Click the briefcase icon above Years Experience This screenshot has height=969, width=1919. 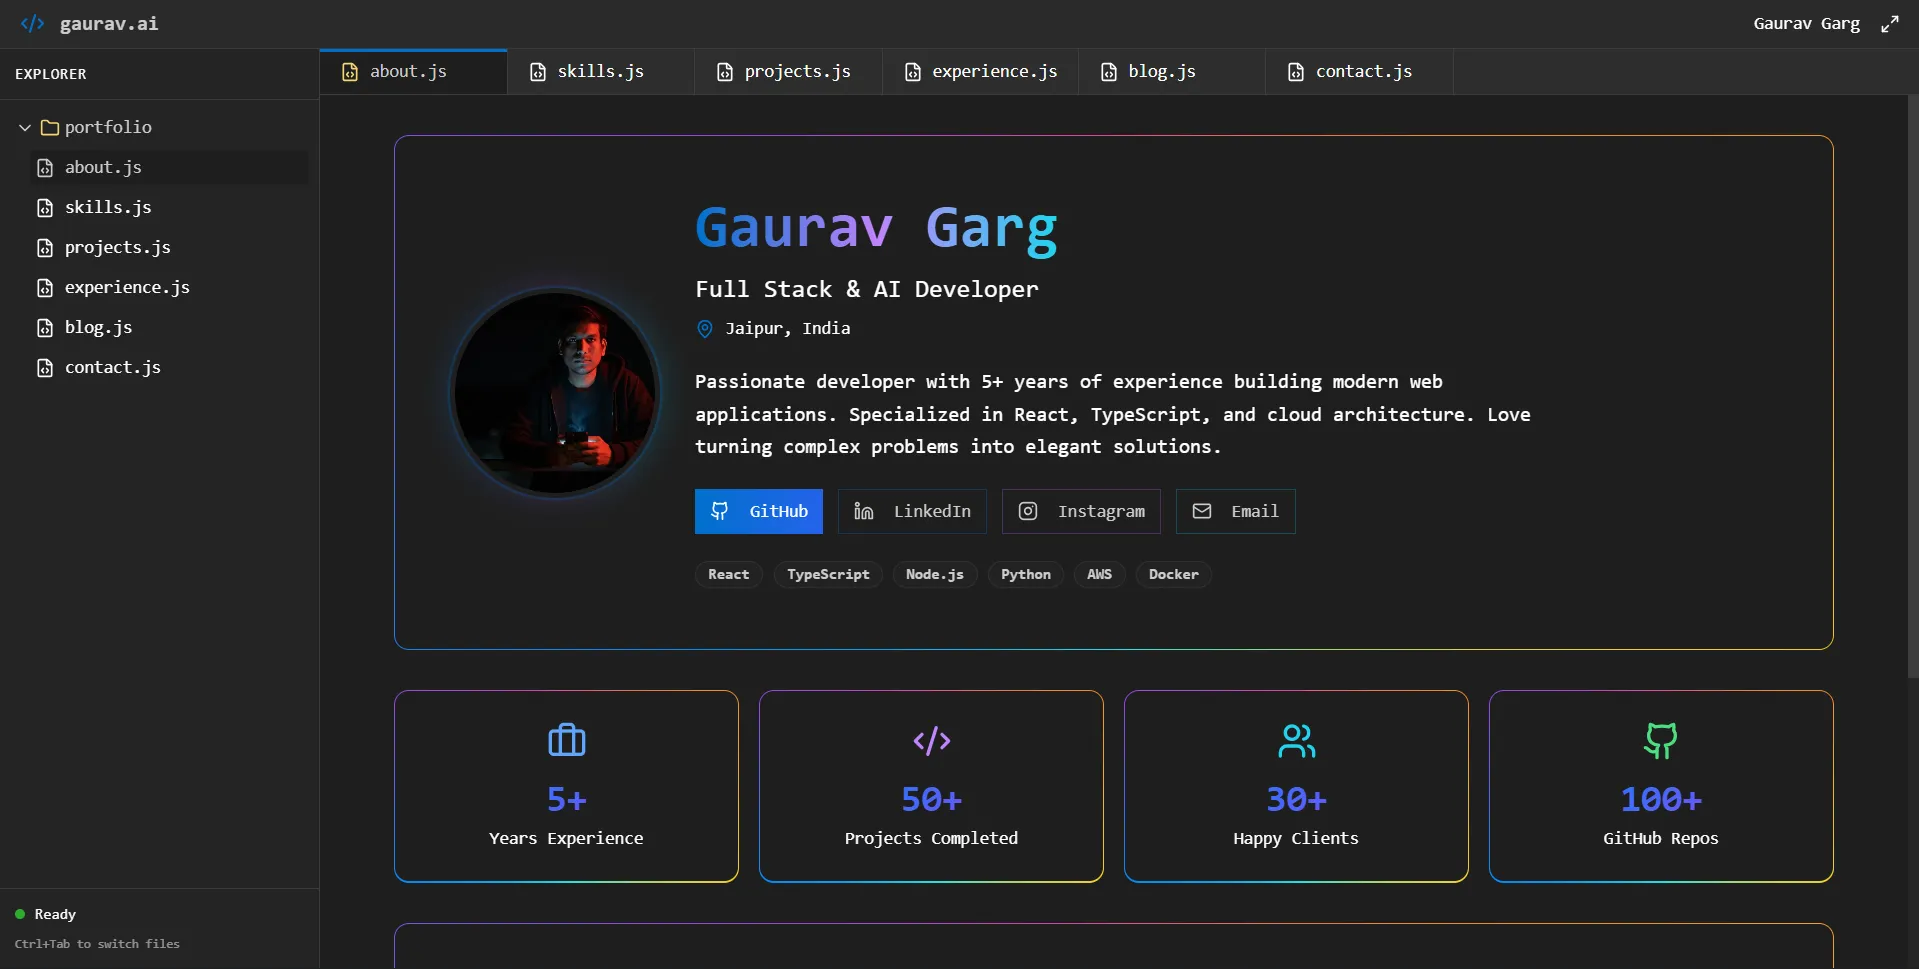pos(567,740)
